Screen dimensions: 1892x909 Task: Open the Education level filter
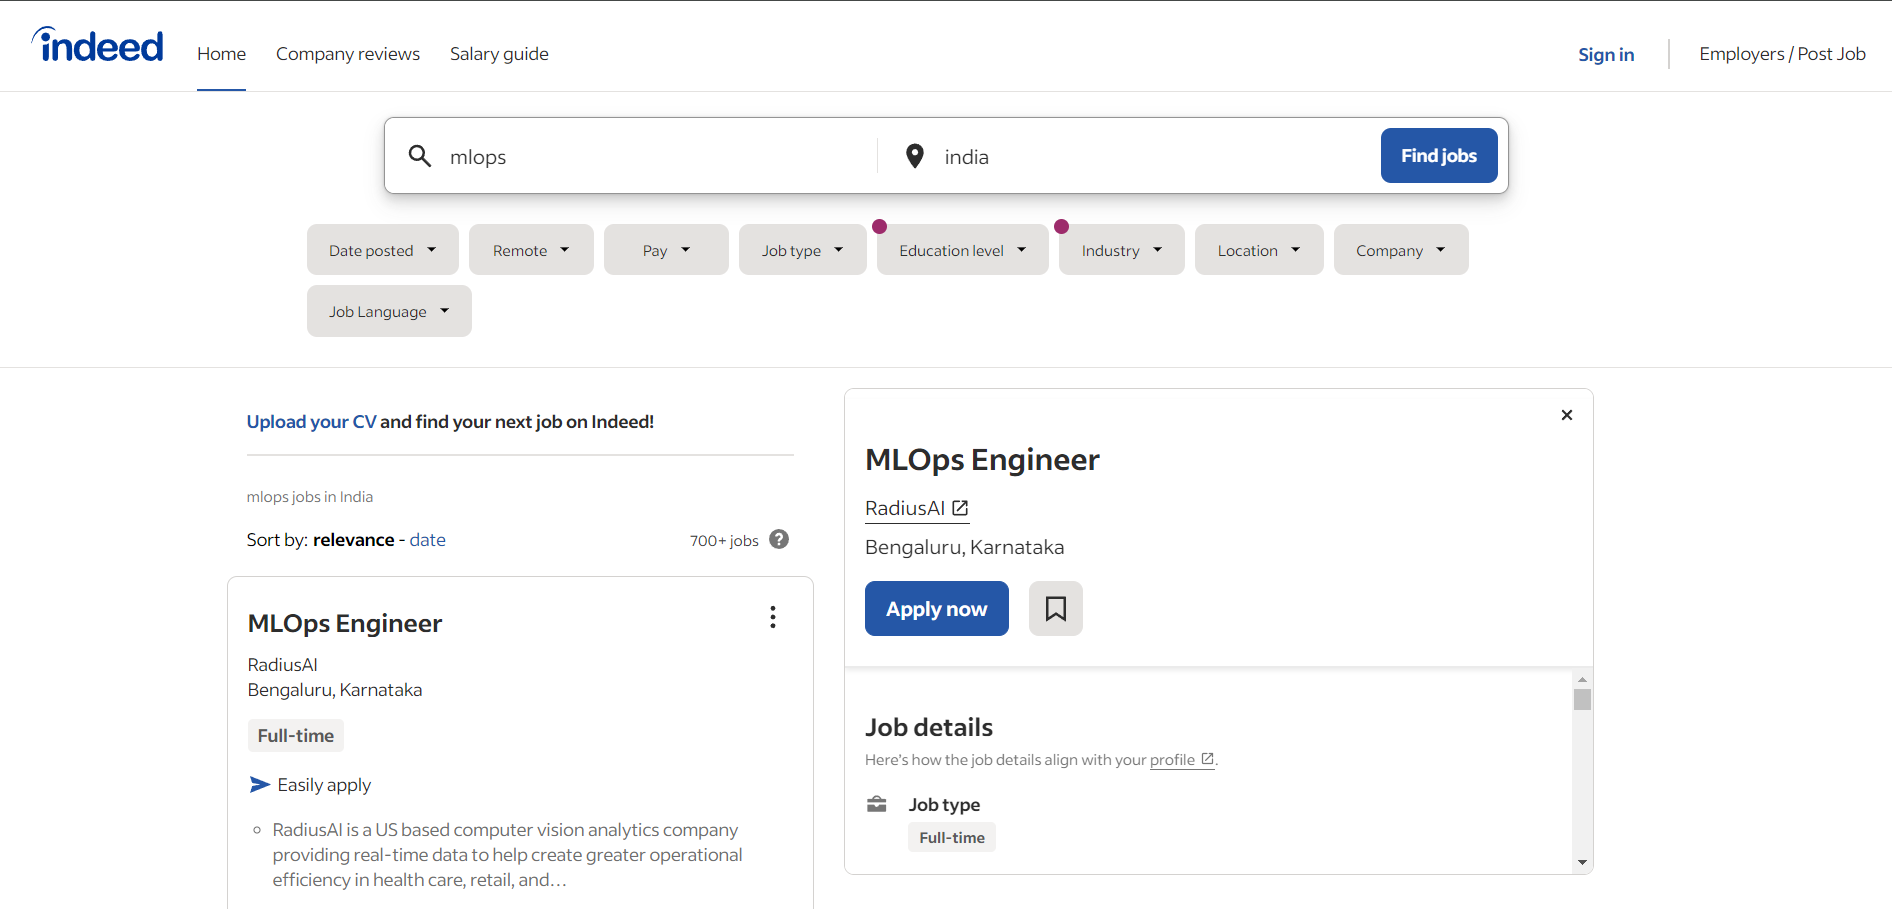[963, 250]
